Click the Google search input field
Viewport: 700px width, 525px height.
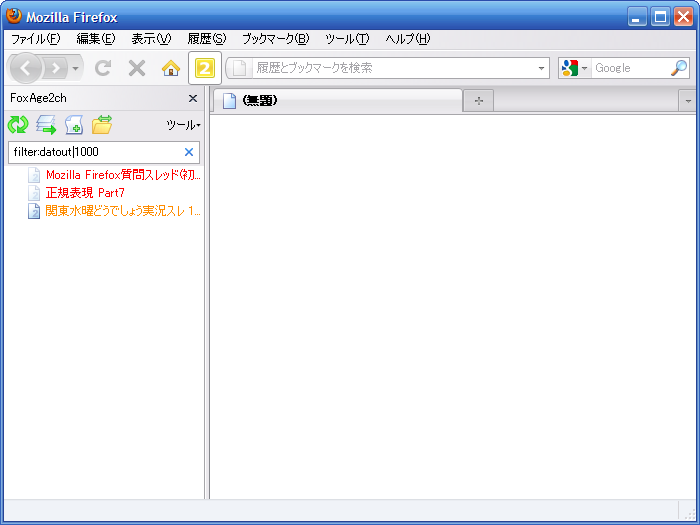[x=630, y=68]
